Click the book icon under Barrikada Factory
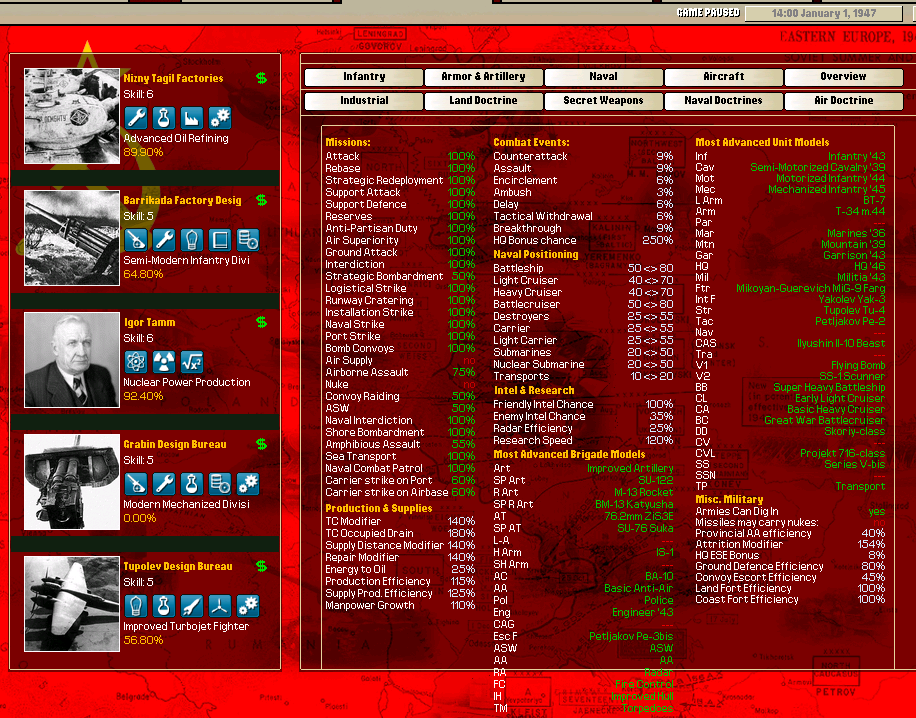This screenshot has height=718, width=916. 220,240
